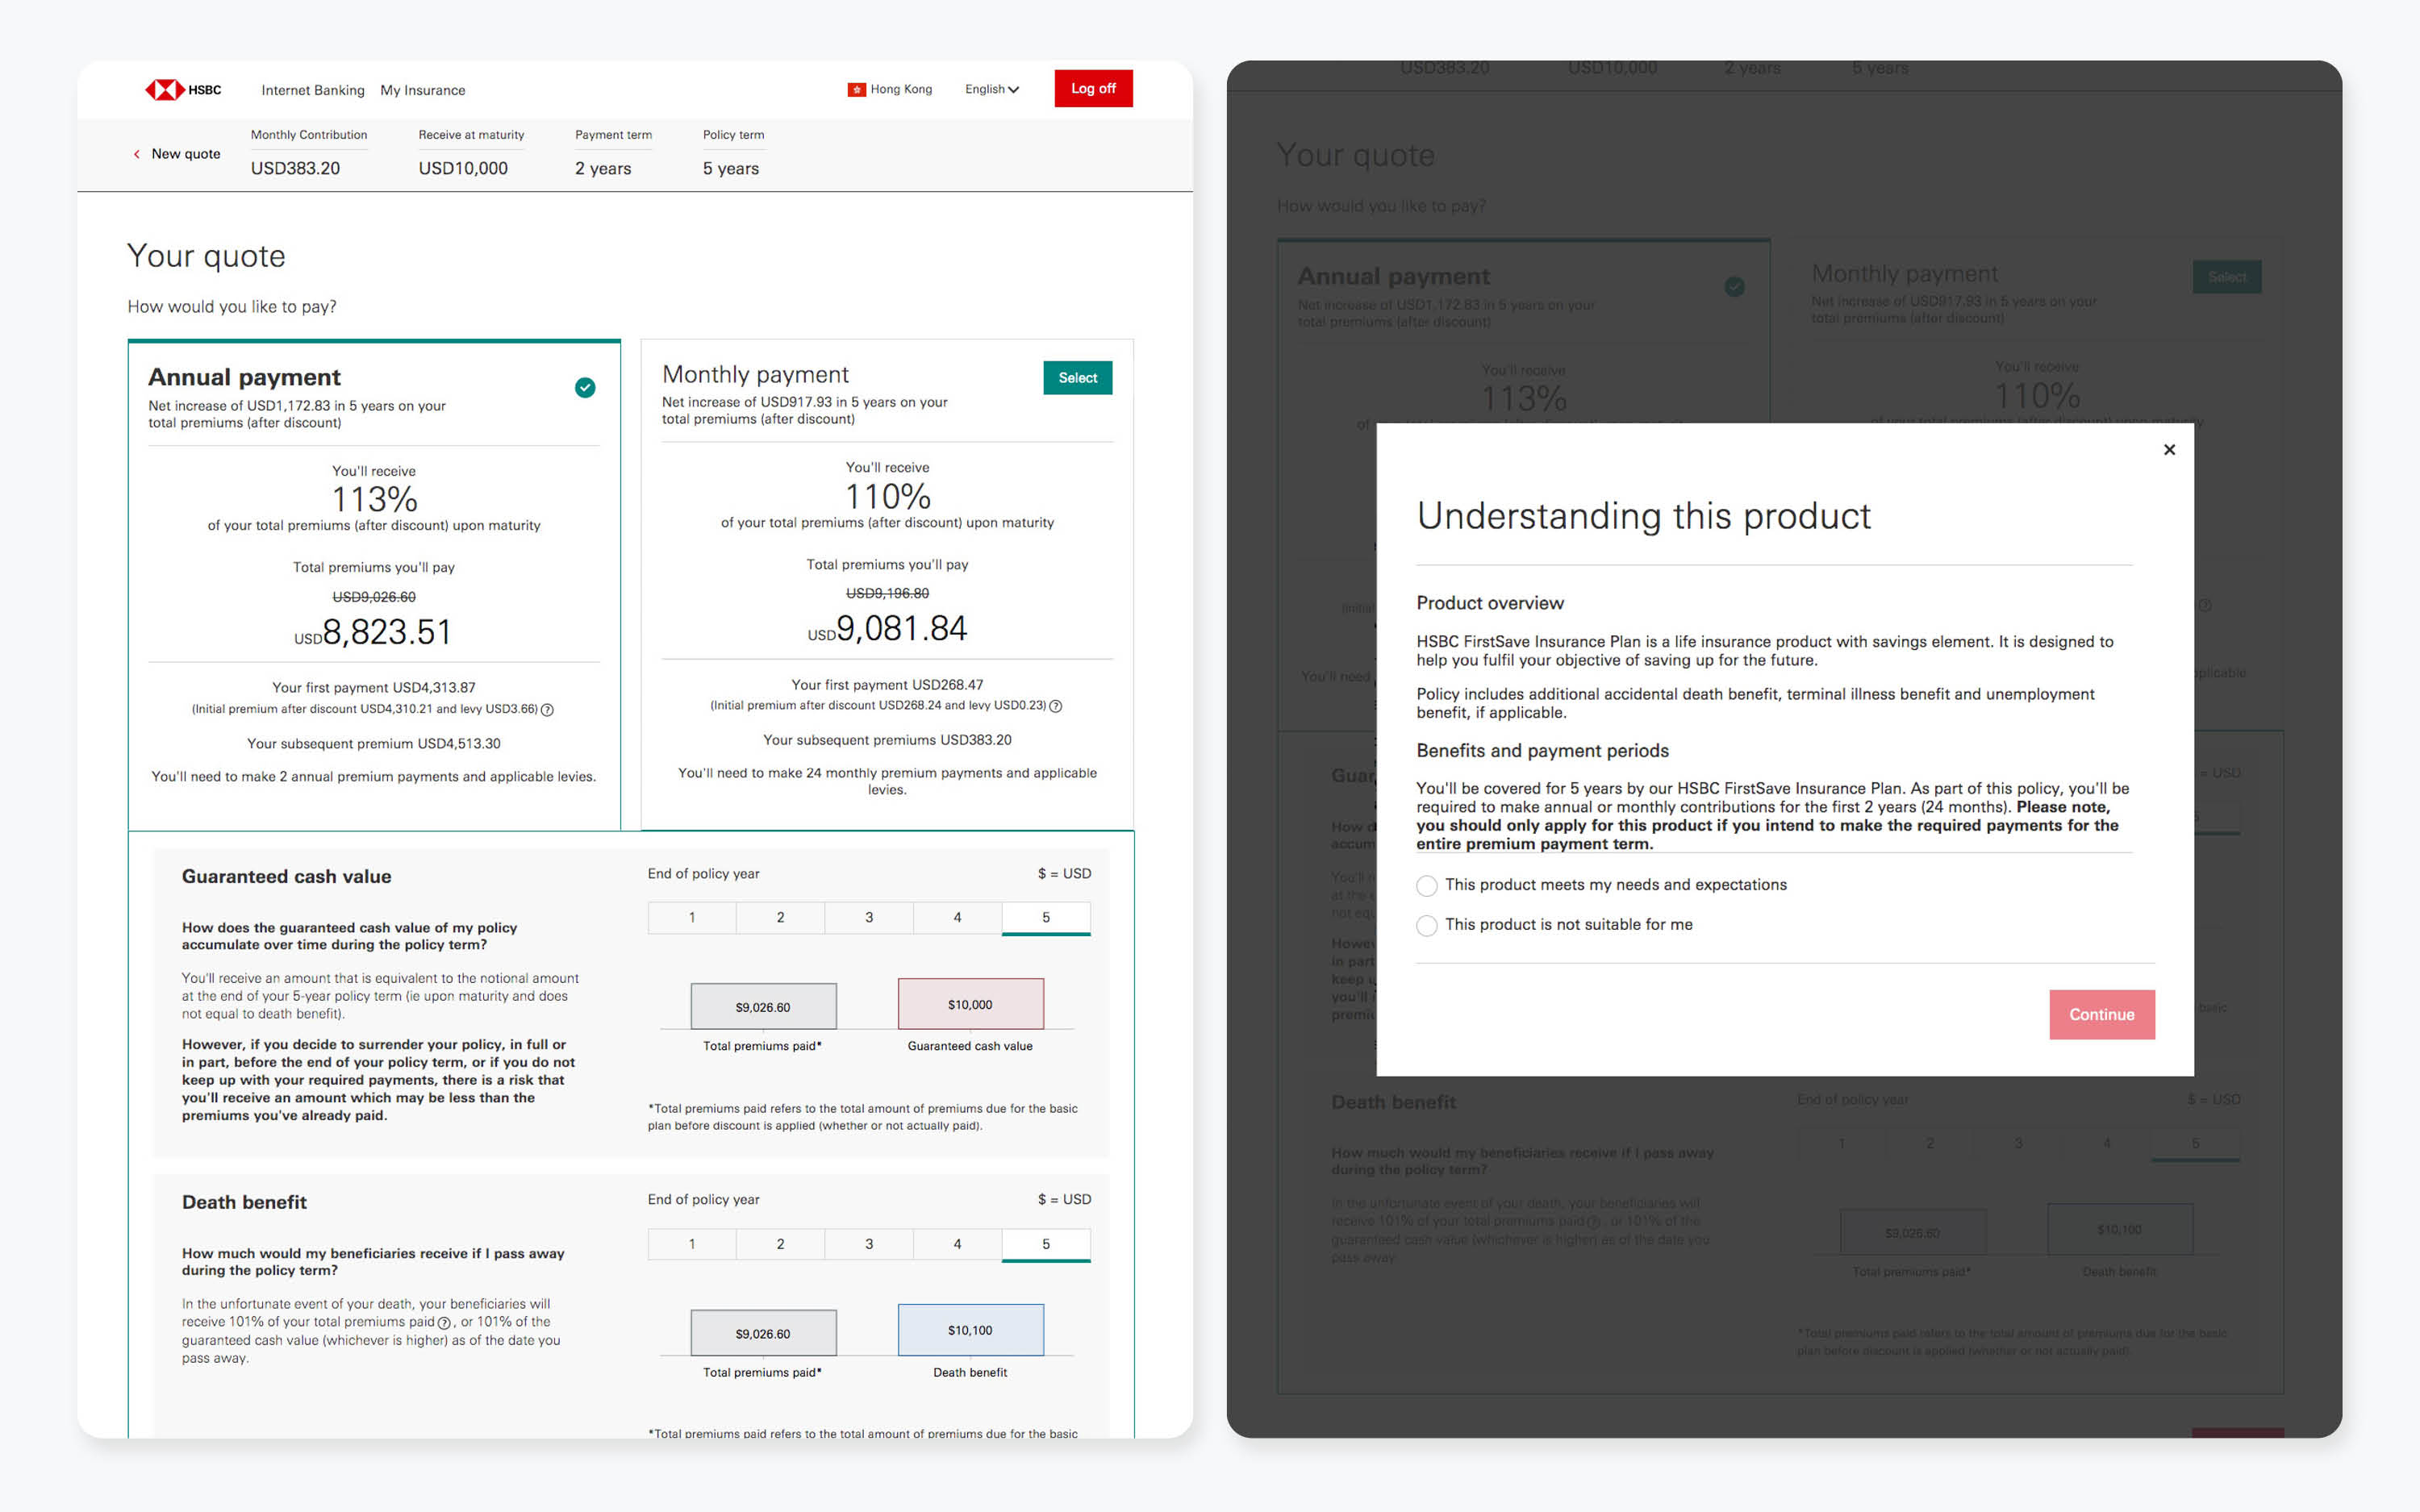Click the Hong Kong flag region selector

[x=890, y=89]
